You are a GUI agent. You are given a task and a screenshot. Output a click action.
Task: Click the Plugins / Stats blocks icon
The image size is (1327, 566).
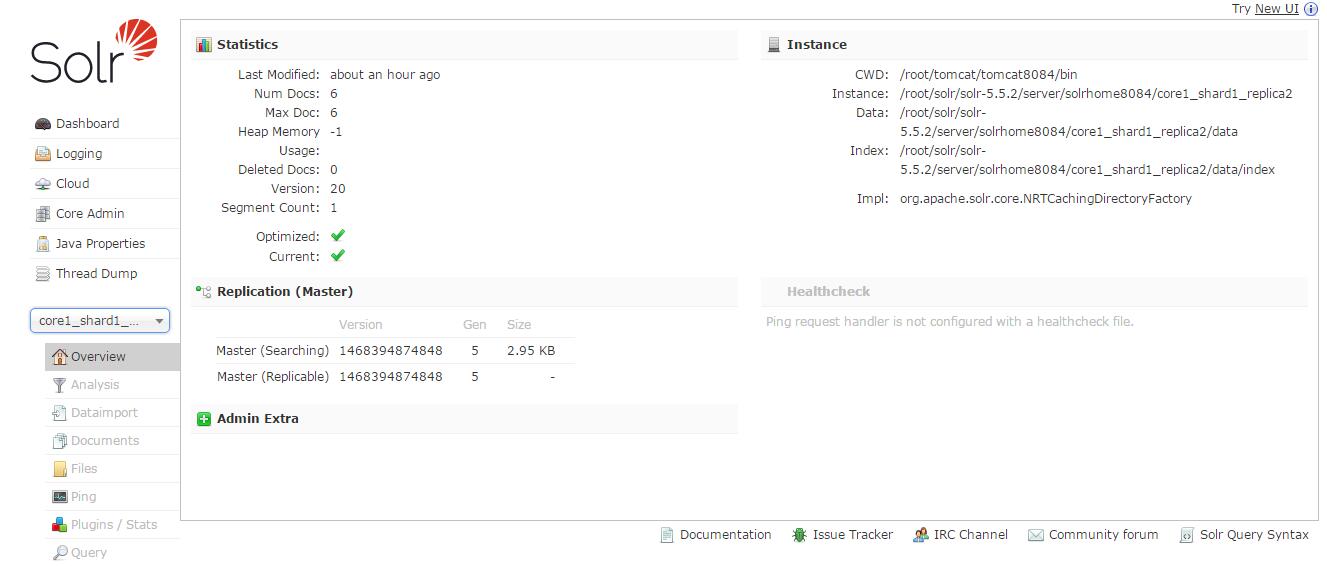pyautogui.click(x=60, y=525)
